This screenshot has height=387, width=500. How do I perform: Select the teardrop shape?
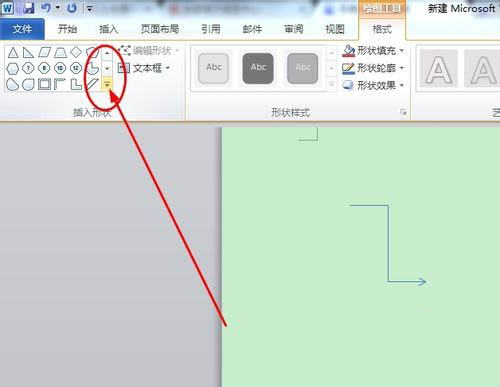tap(28, 84)
